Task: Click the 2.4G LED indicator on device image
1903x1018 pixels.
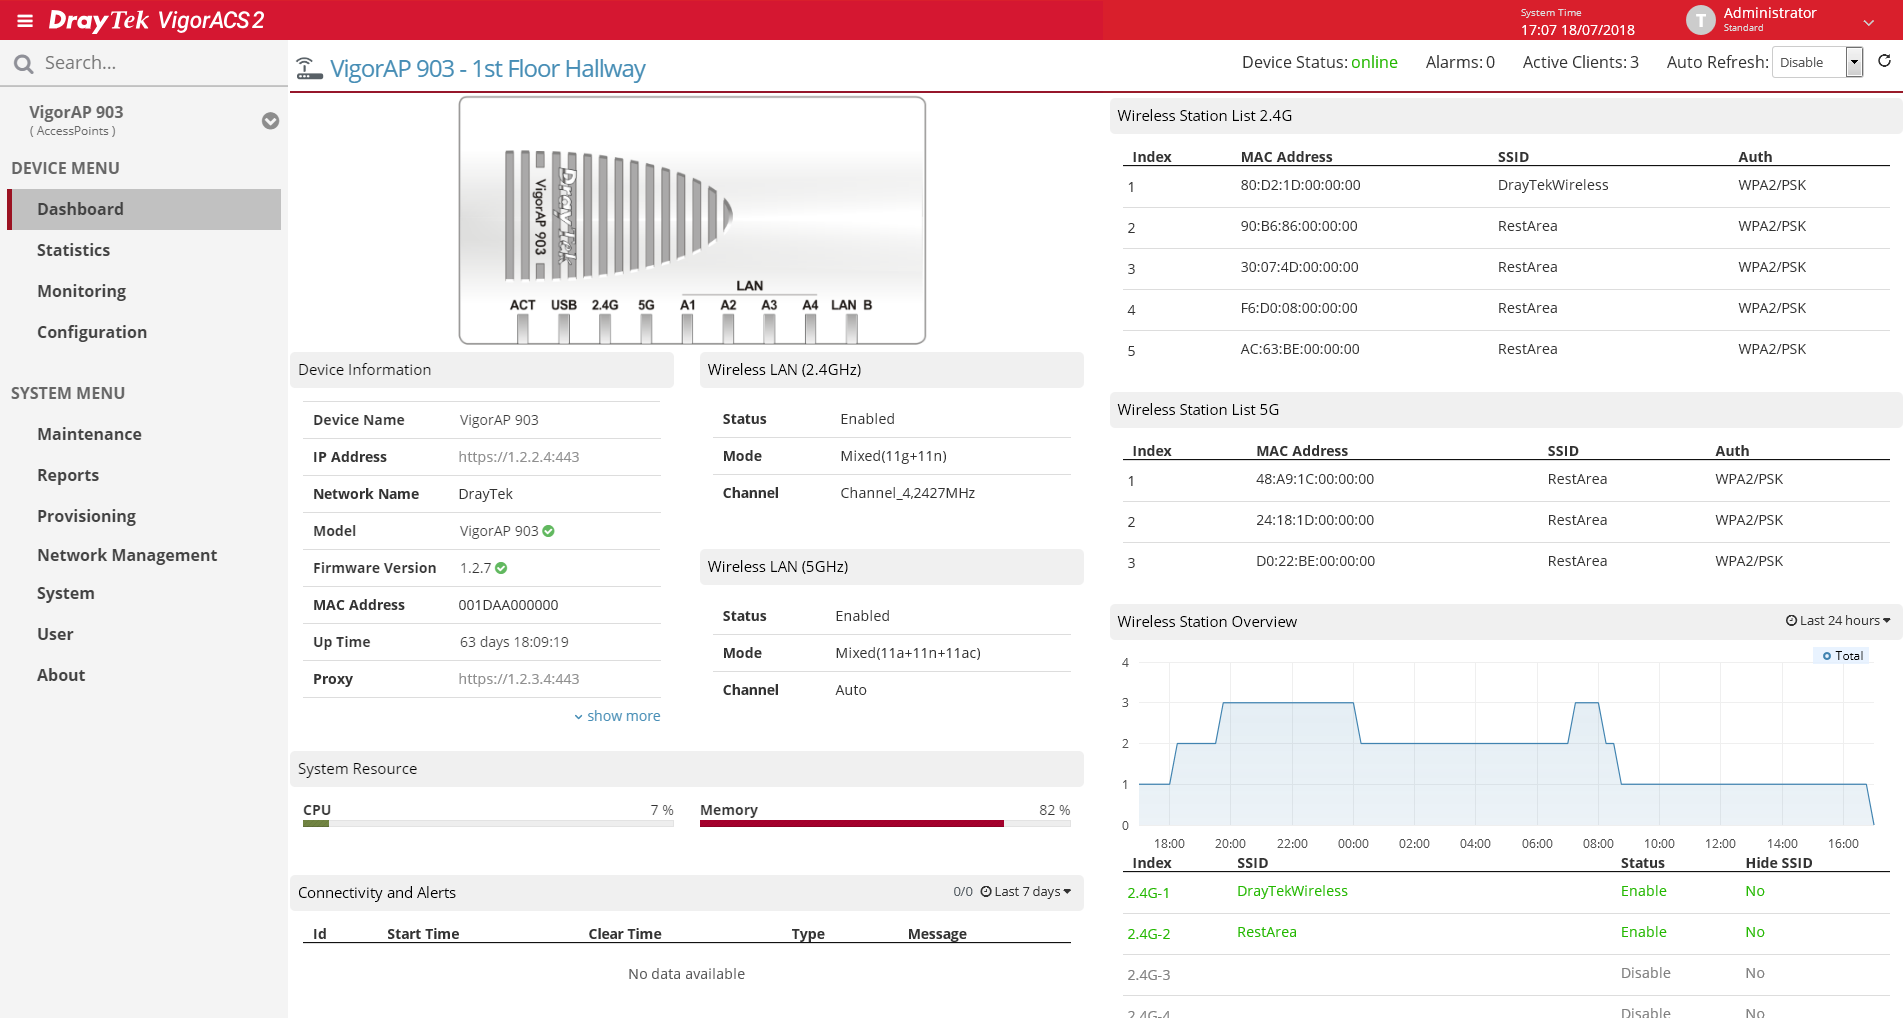Action: pyautogui.click(x=605, y=329)
